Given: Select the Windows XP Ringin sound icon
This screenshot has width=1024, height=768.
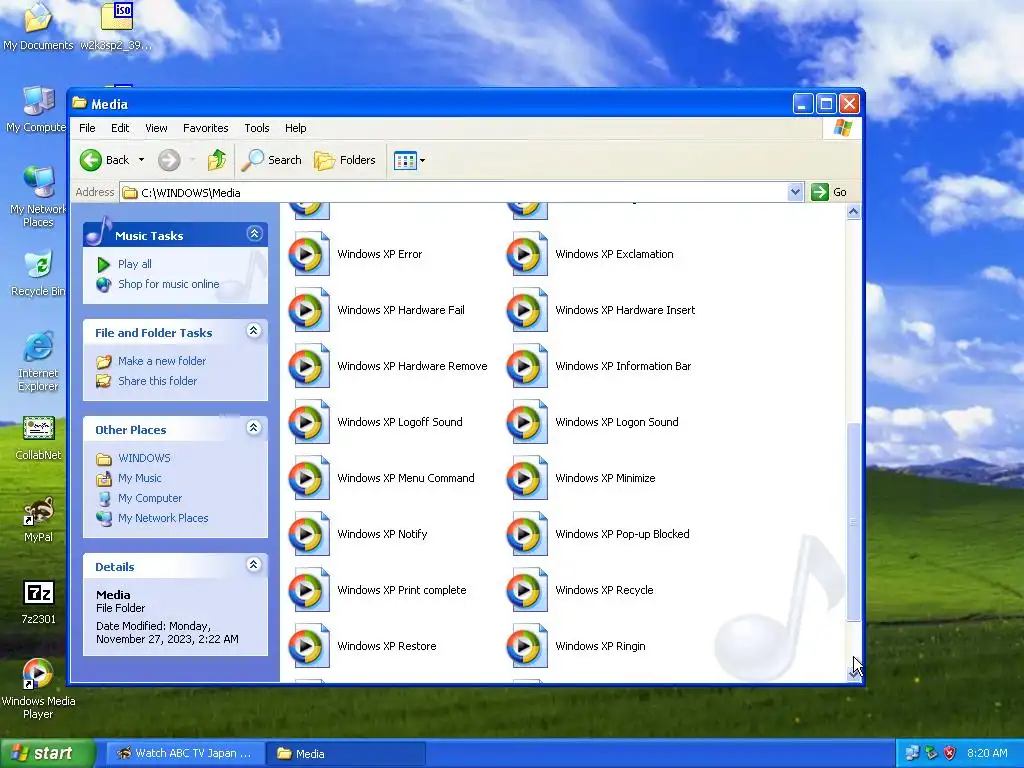Looking at the screenshot, I should click(x=527, y=646).
